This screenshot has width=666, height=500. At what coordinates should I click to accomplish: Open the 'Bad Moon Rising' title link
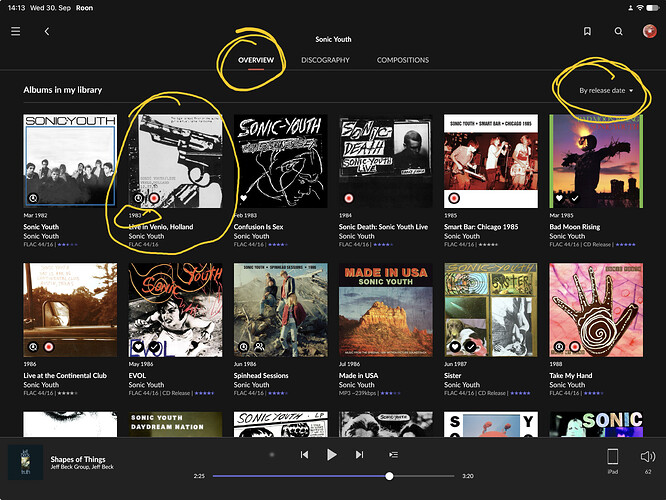[x=575, y=227]
